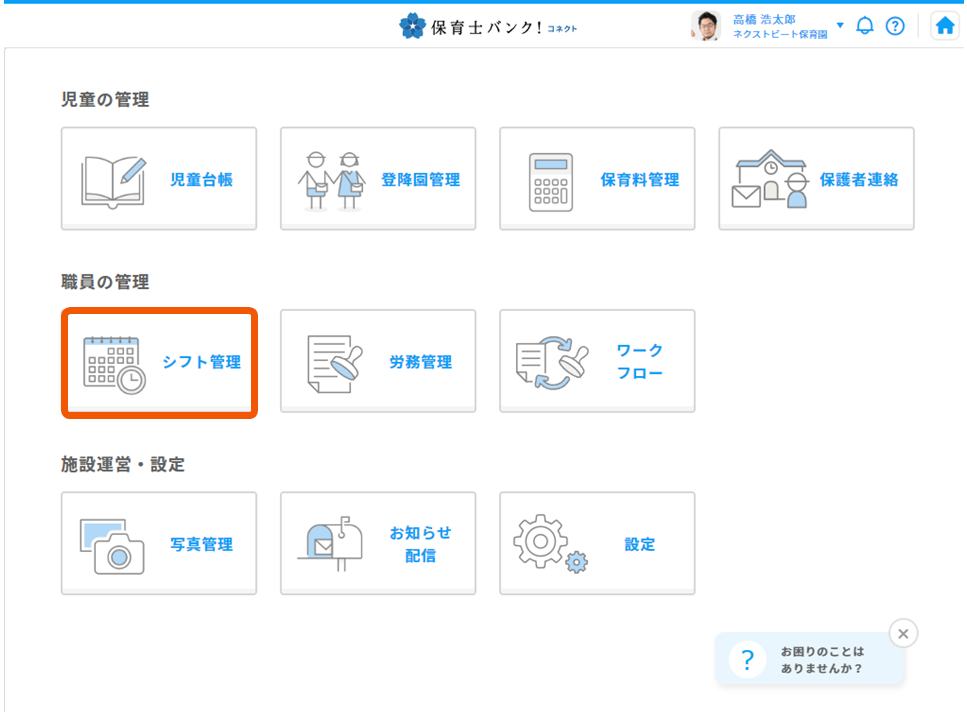Click the gears 設定 icon
This screenshot has height=712, width=967.
tap(550, 545)
